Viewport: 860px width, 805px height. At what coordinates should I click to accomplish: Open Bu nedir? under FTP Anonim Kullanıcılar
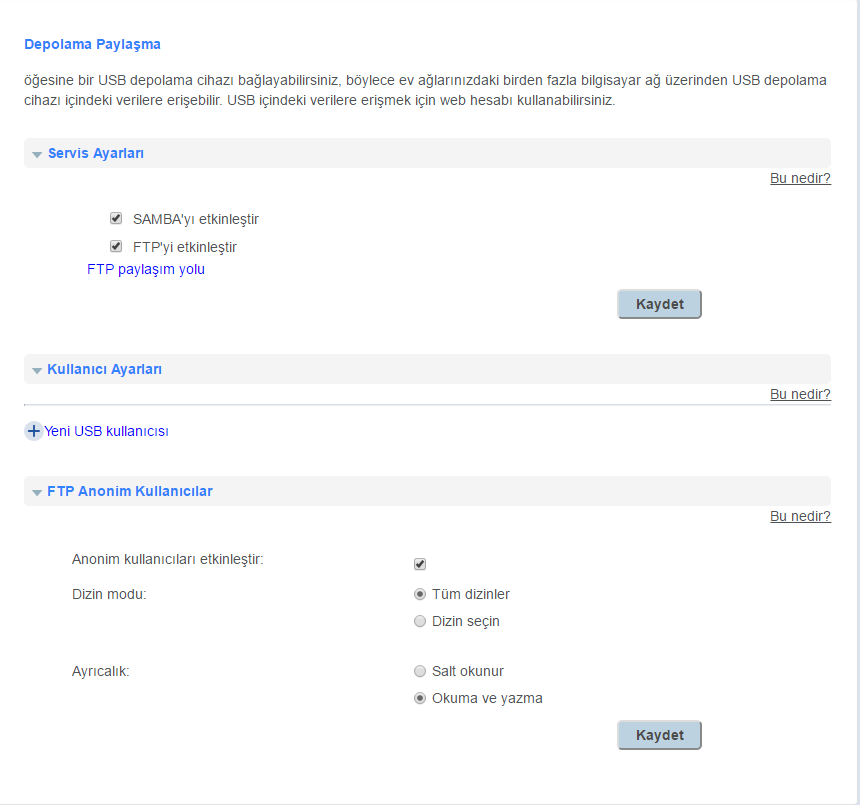pos(800,516)
